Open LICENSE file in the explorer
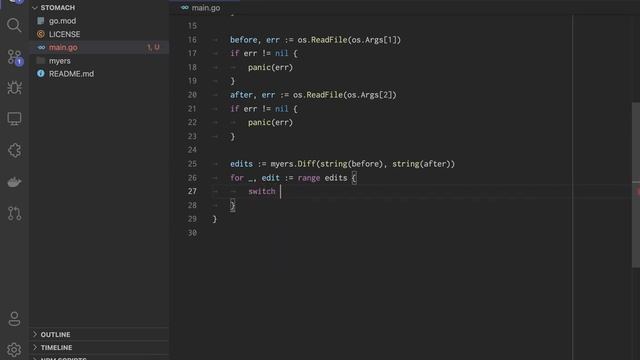This screenshot has height=360, width=640. click(99, 34)
